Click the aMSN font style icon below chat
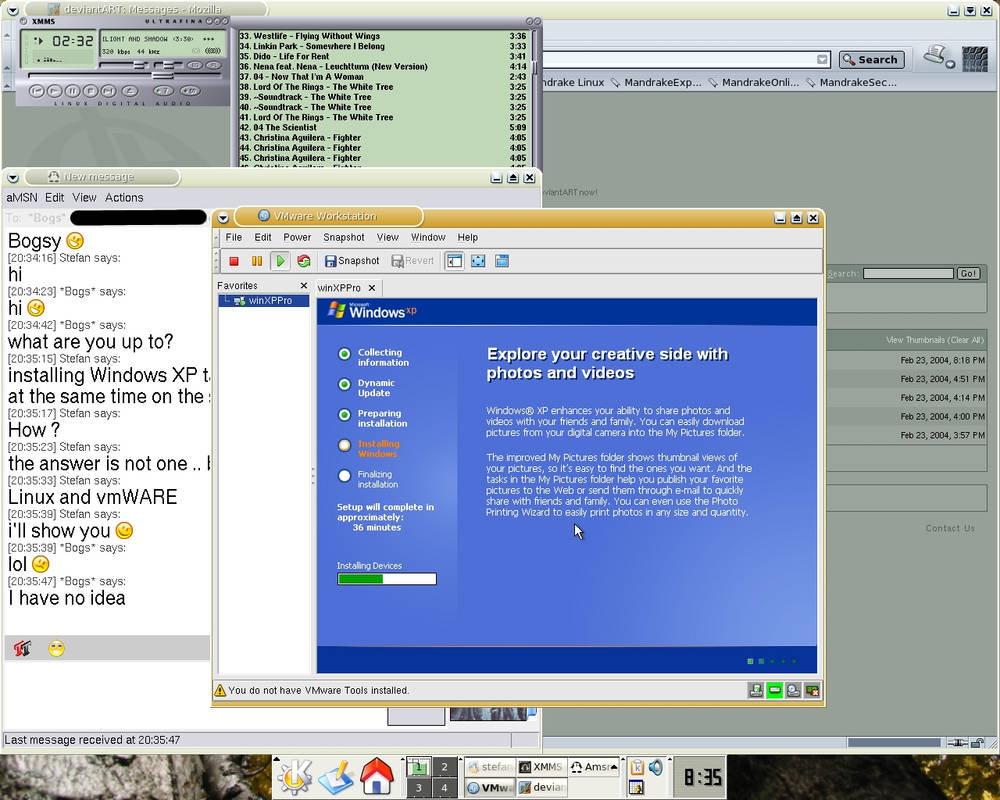This screenshot has height=800, width=1000. coord(22,649)
